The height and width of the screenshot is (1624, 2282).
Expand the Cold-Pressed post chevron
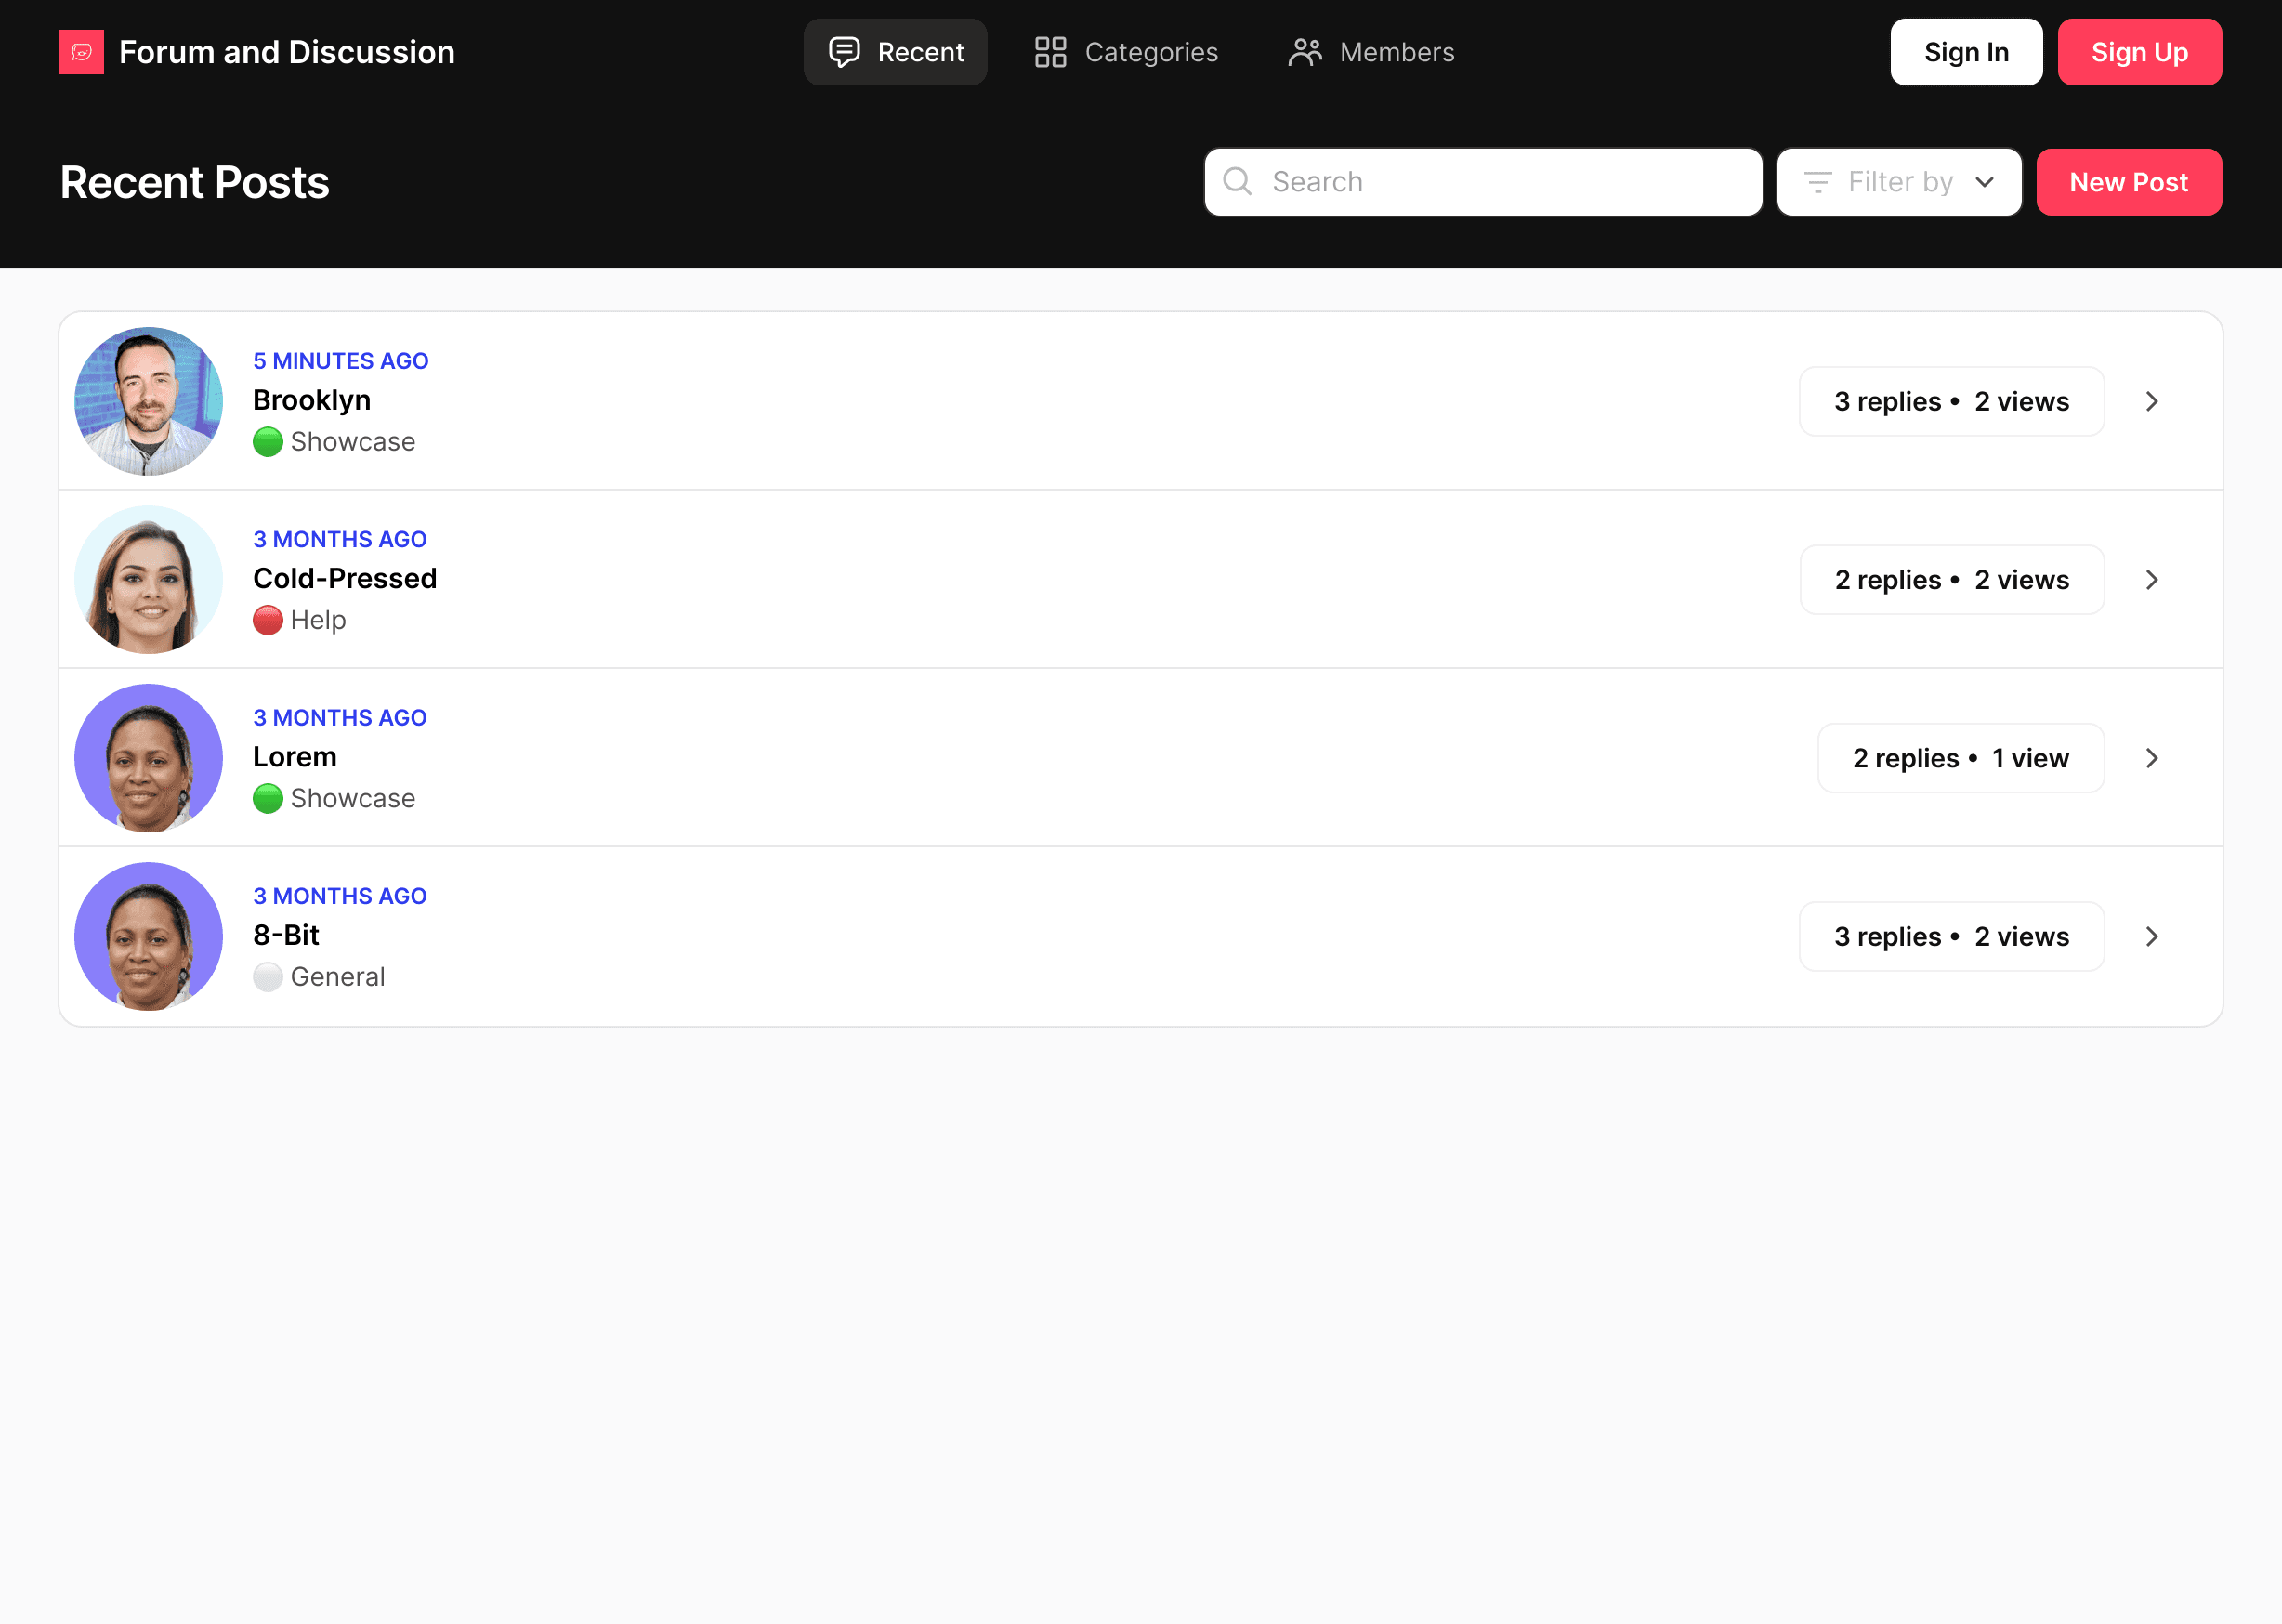pyautogui.click(x=2150, y=580)
